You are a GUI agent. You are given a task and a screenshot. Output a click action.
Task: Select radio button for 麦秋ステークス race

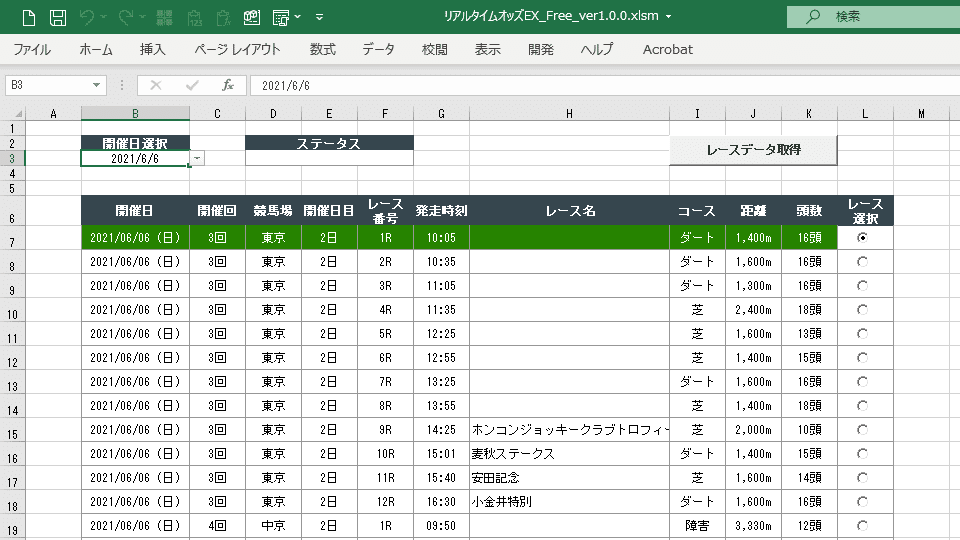[863, 454]
